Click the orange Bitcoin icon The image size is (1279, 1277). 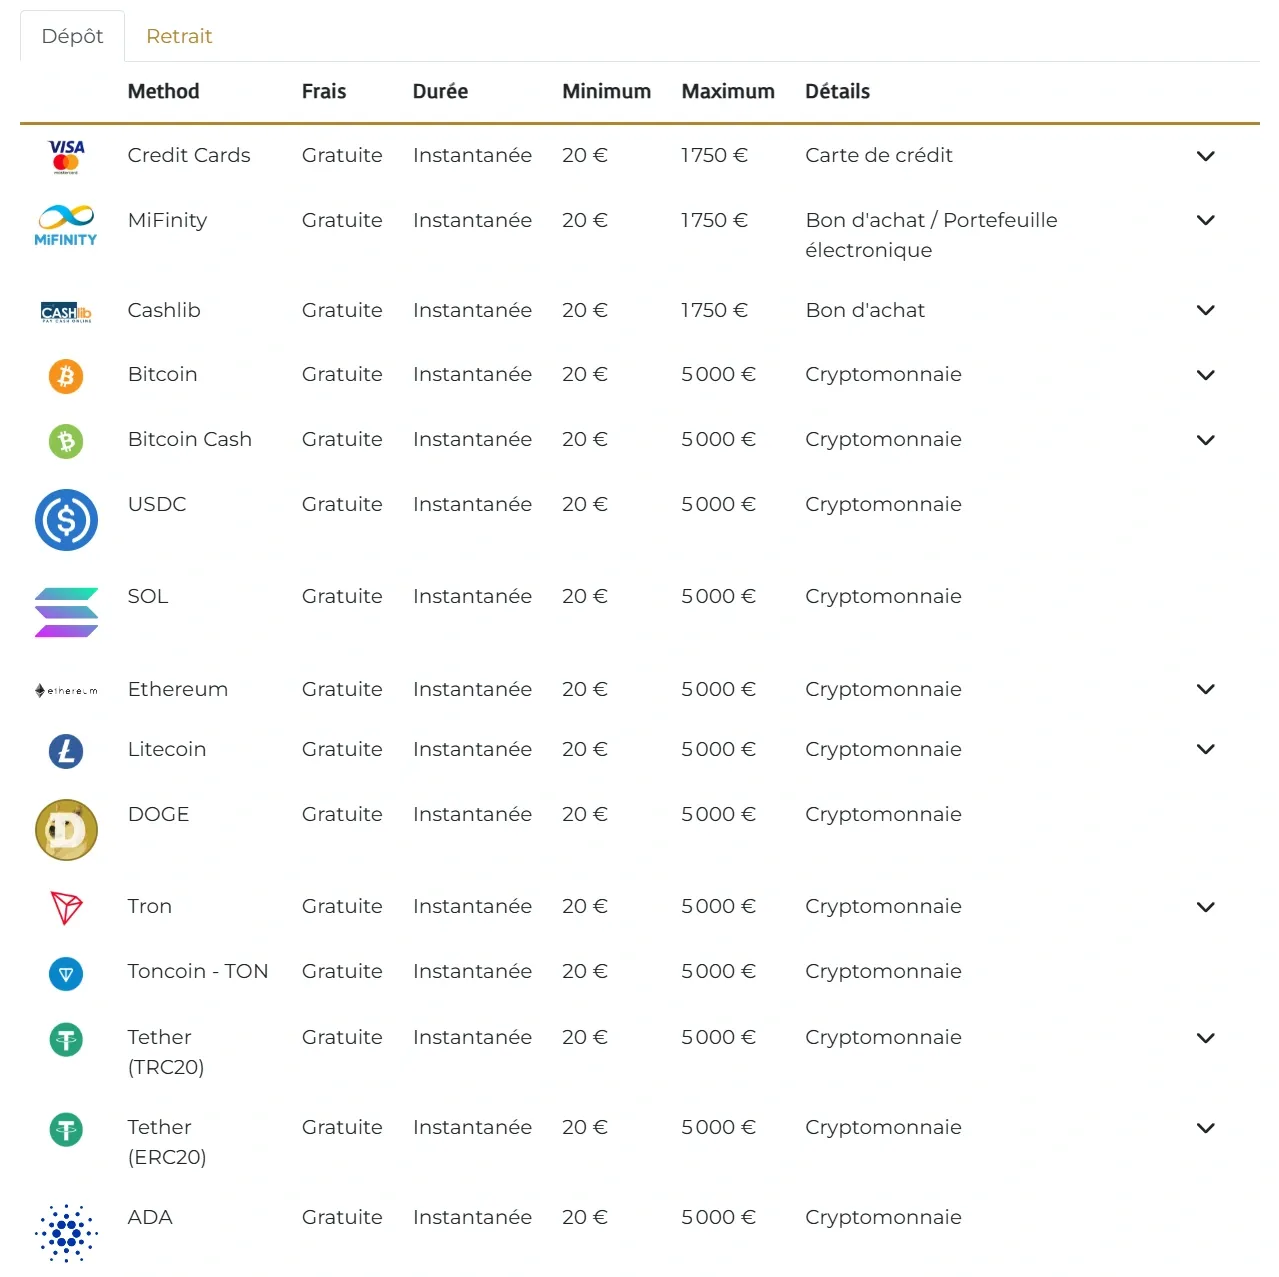[66, 376]
